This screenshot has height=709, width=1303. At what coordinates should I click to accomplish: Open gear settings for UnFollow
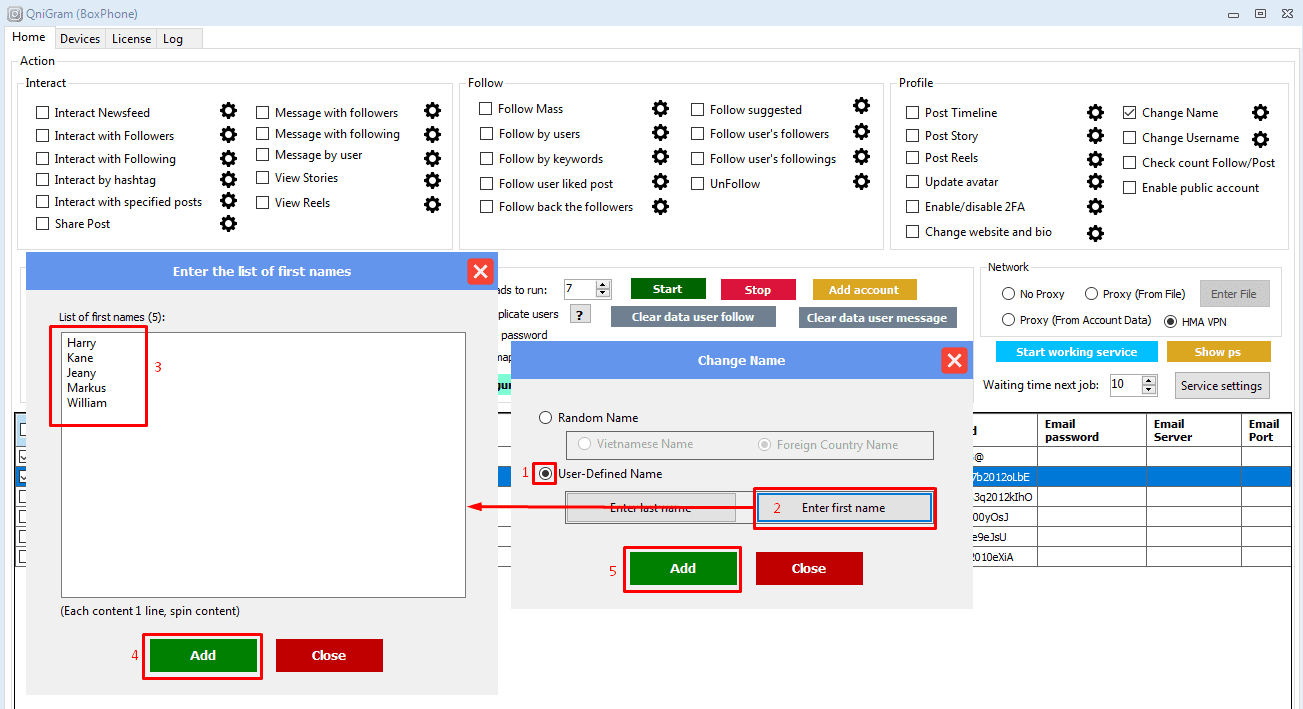861,182
